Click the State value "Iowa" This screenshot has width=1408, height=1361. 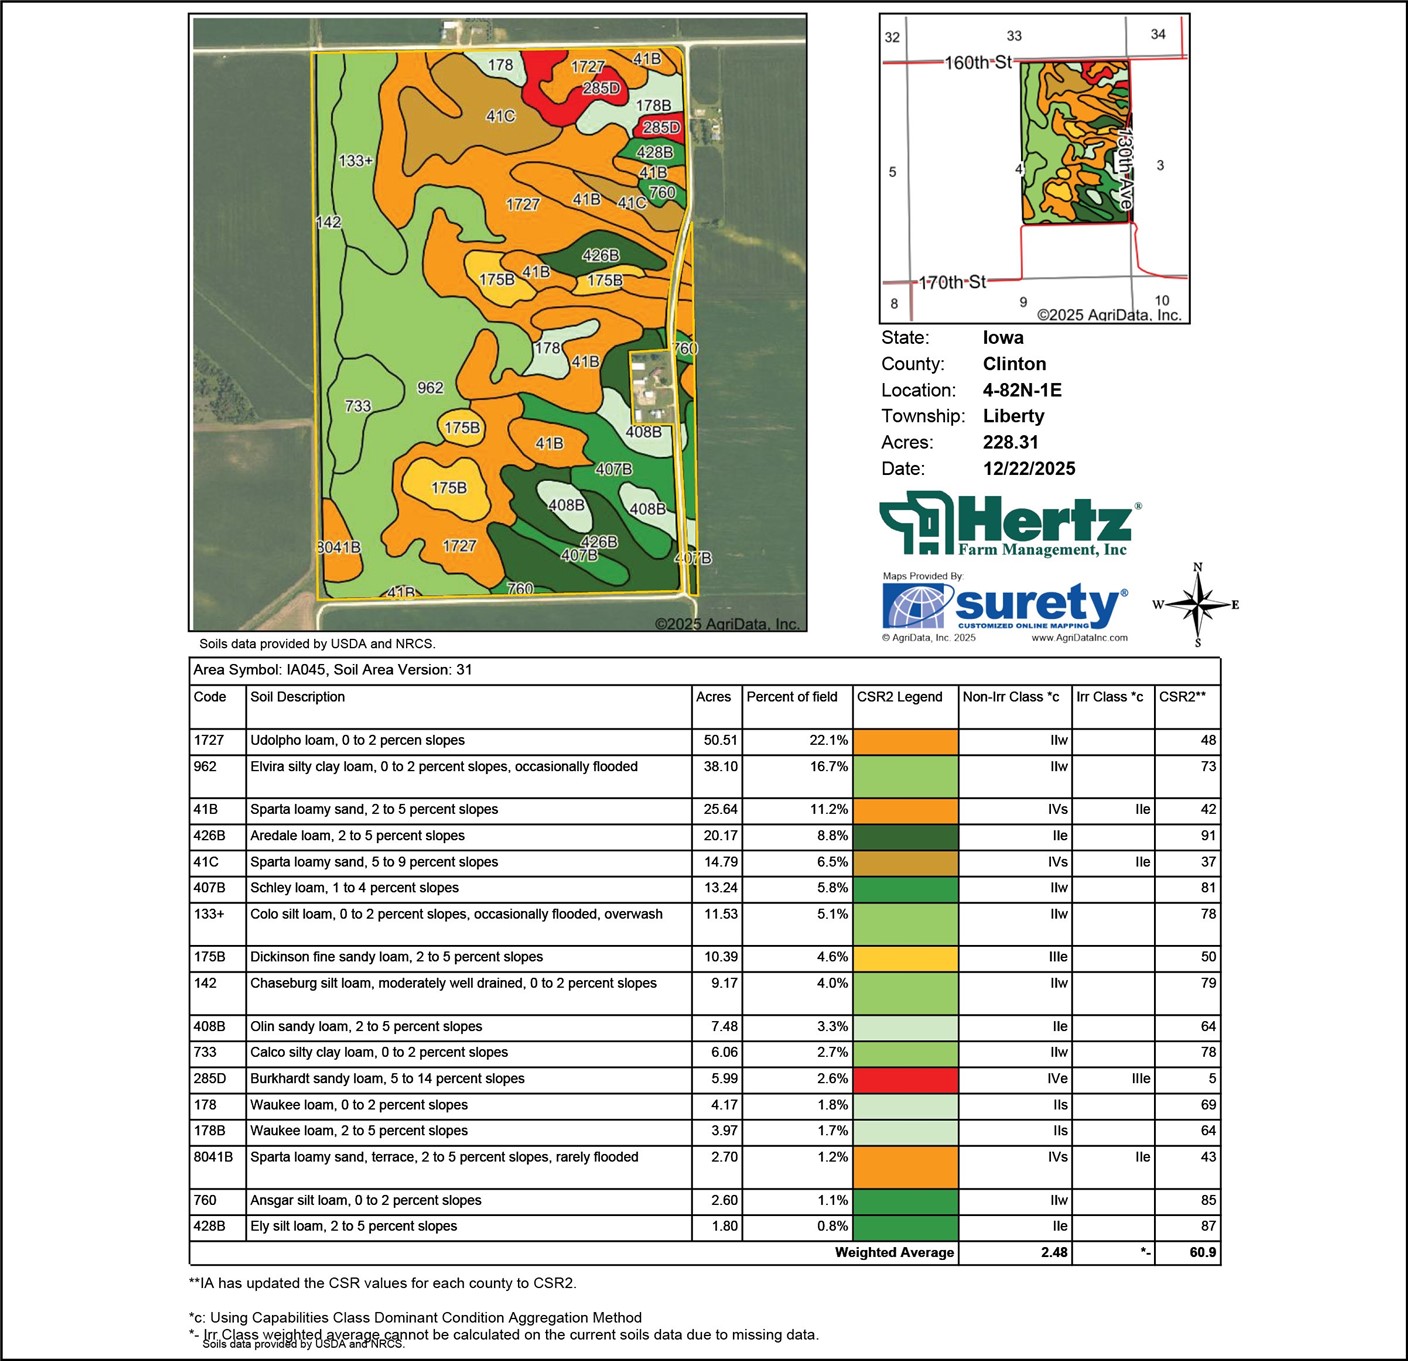click(x=1003, y=338)
